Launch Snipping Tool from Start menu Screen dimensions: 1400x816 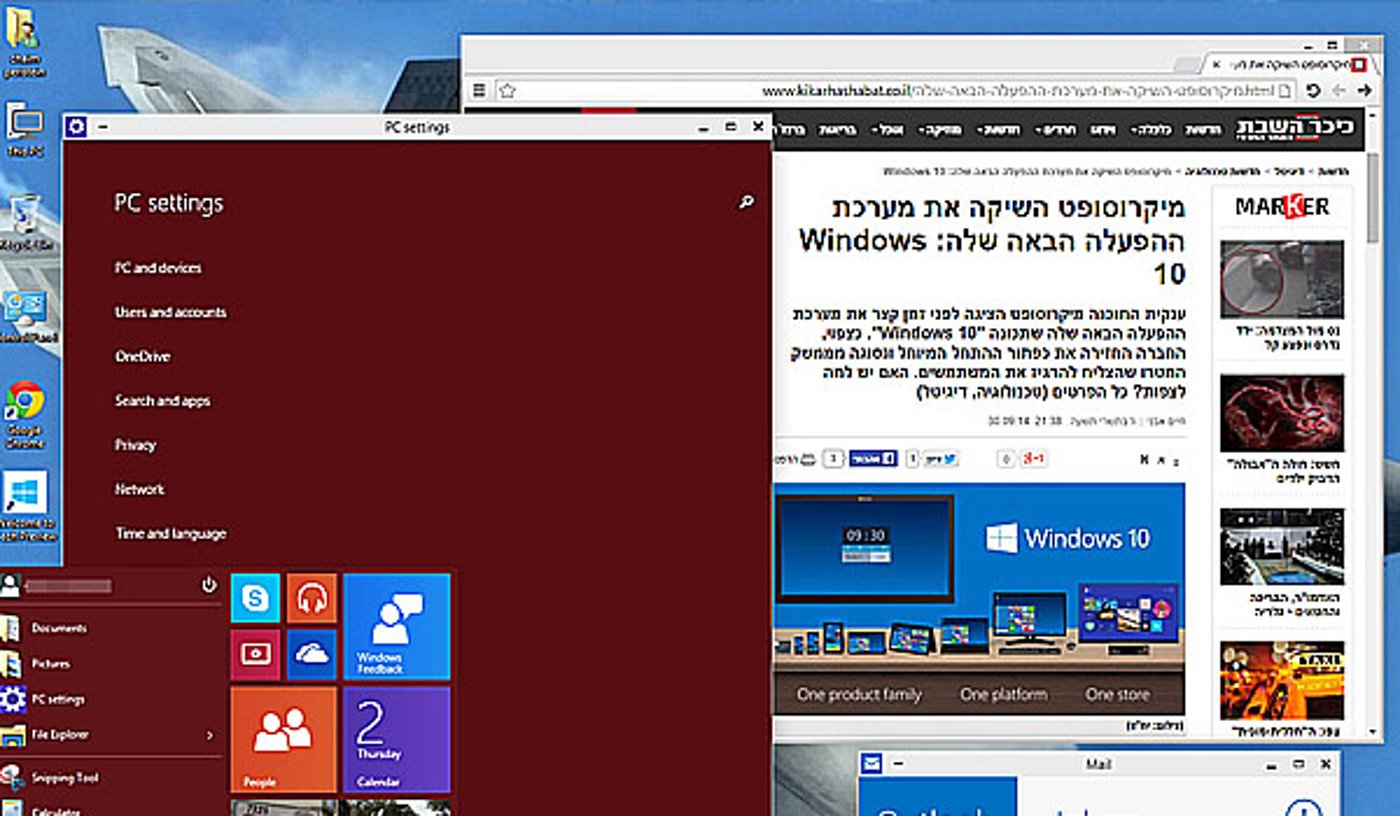click(65, 777)
